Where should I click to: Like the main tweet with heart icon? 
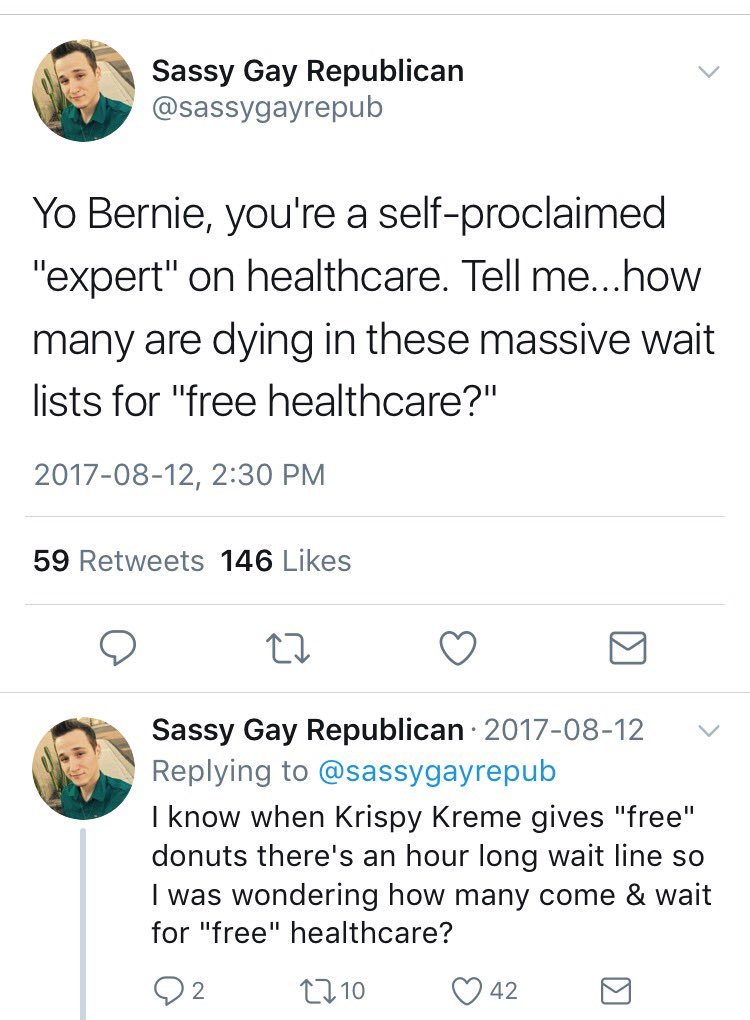[458, 649]
